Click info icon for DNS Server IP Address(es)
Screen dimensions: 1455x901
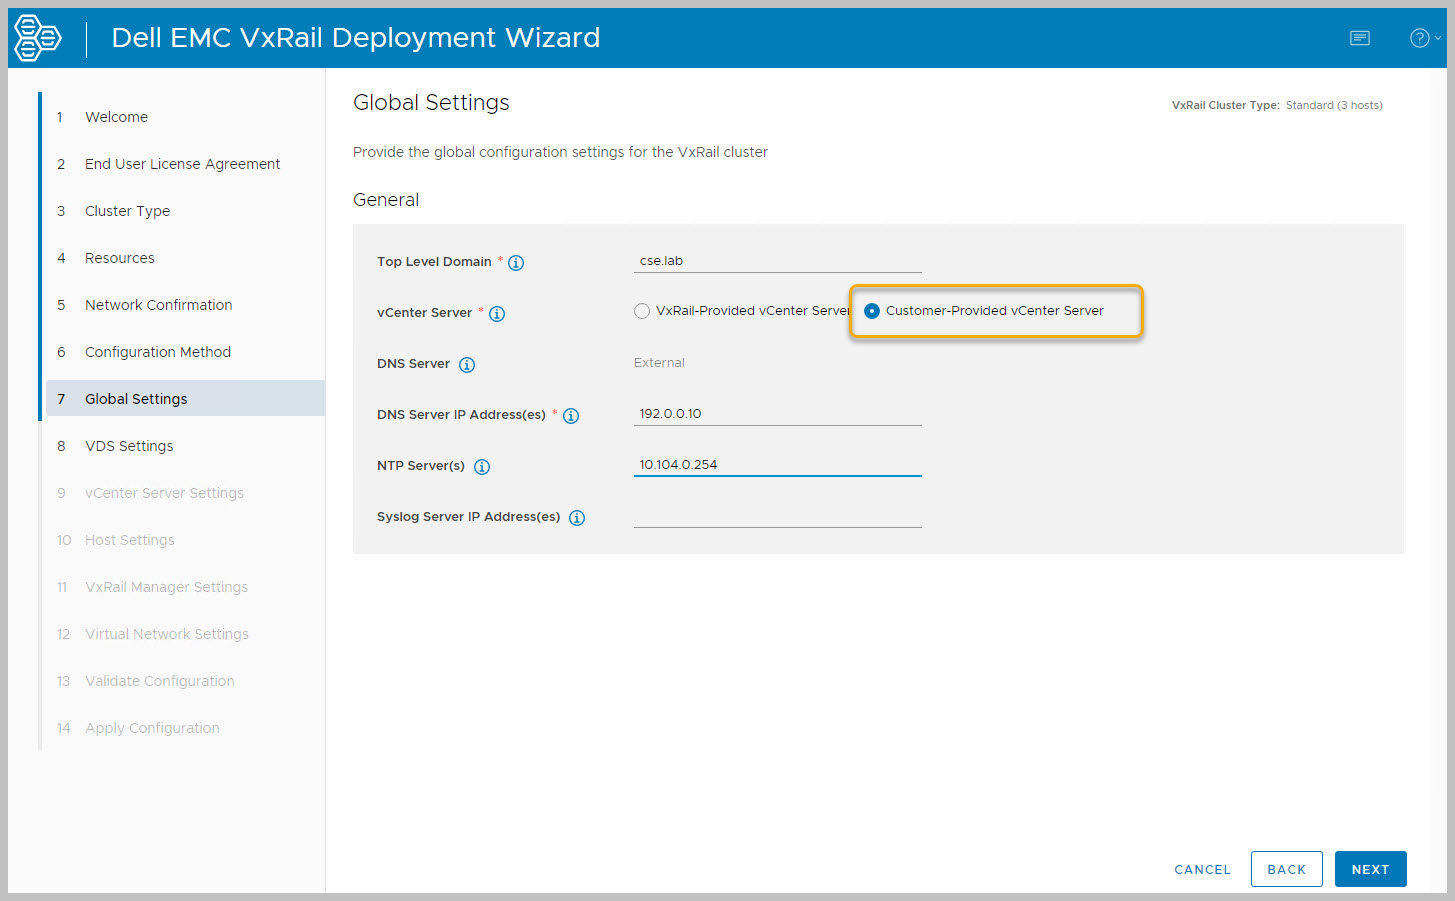coord(571,416)
